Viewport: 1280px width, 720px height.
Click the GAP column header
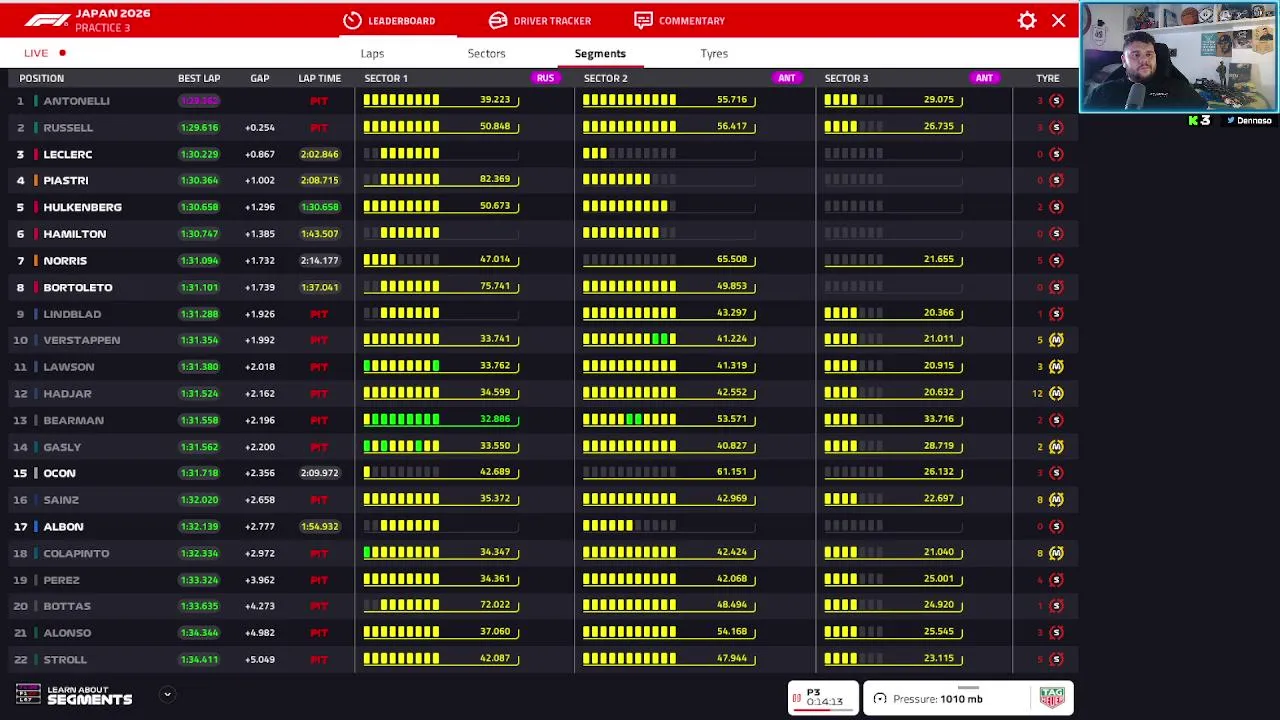click(x=259, y=78)
